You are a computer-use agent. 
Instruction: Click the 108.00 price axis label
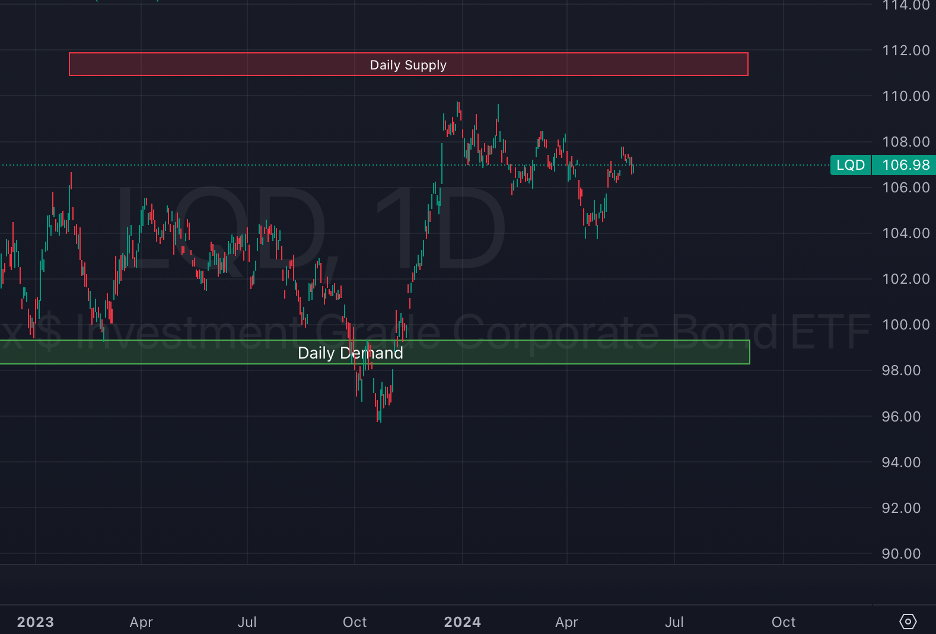coord(906,142)
